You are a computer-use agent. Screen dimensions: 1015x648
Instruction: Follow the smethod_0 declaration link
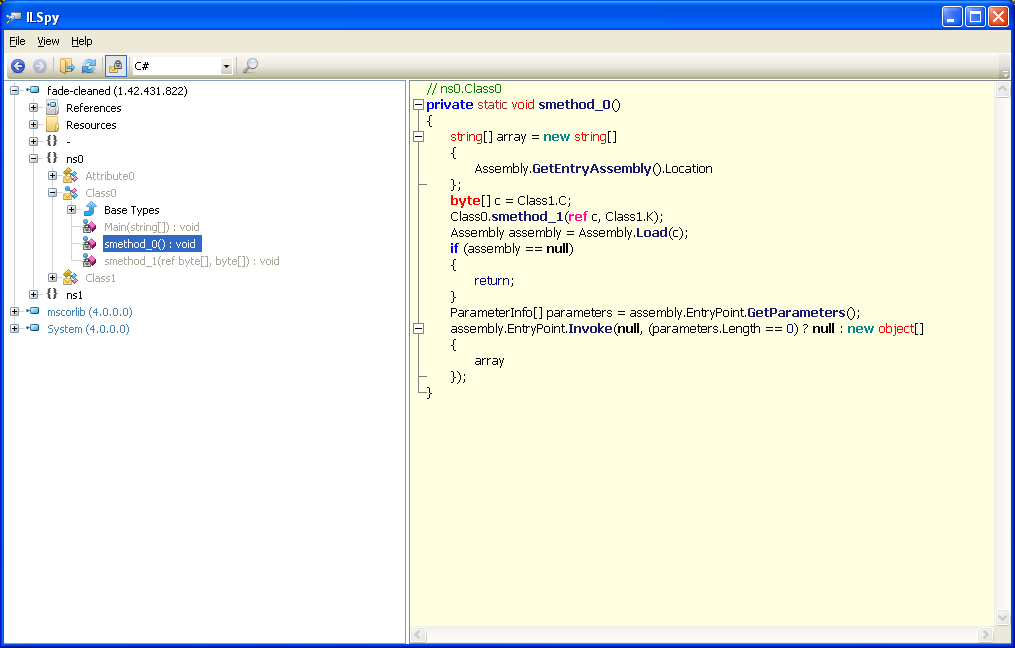(574, 105)
